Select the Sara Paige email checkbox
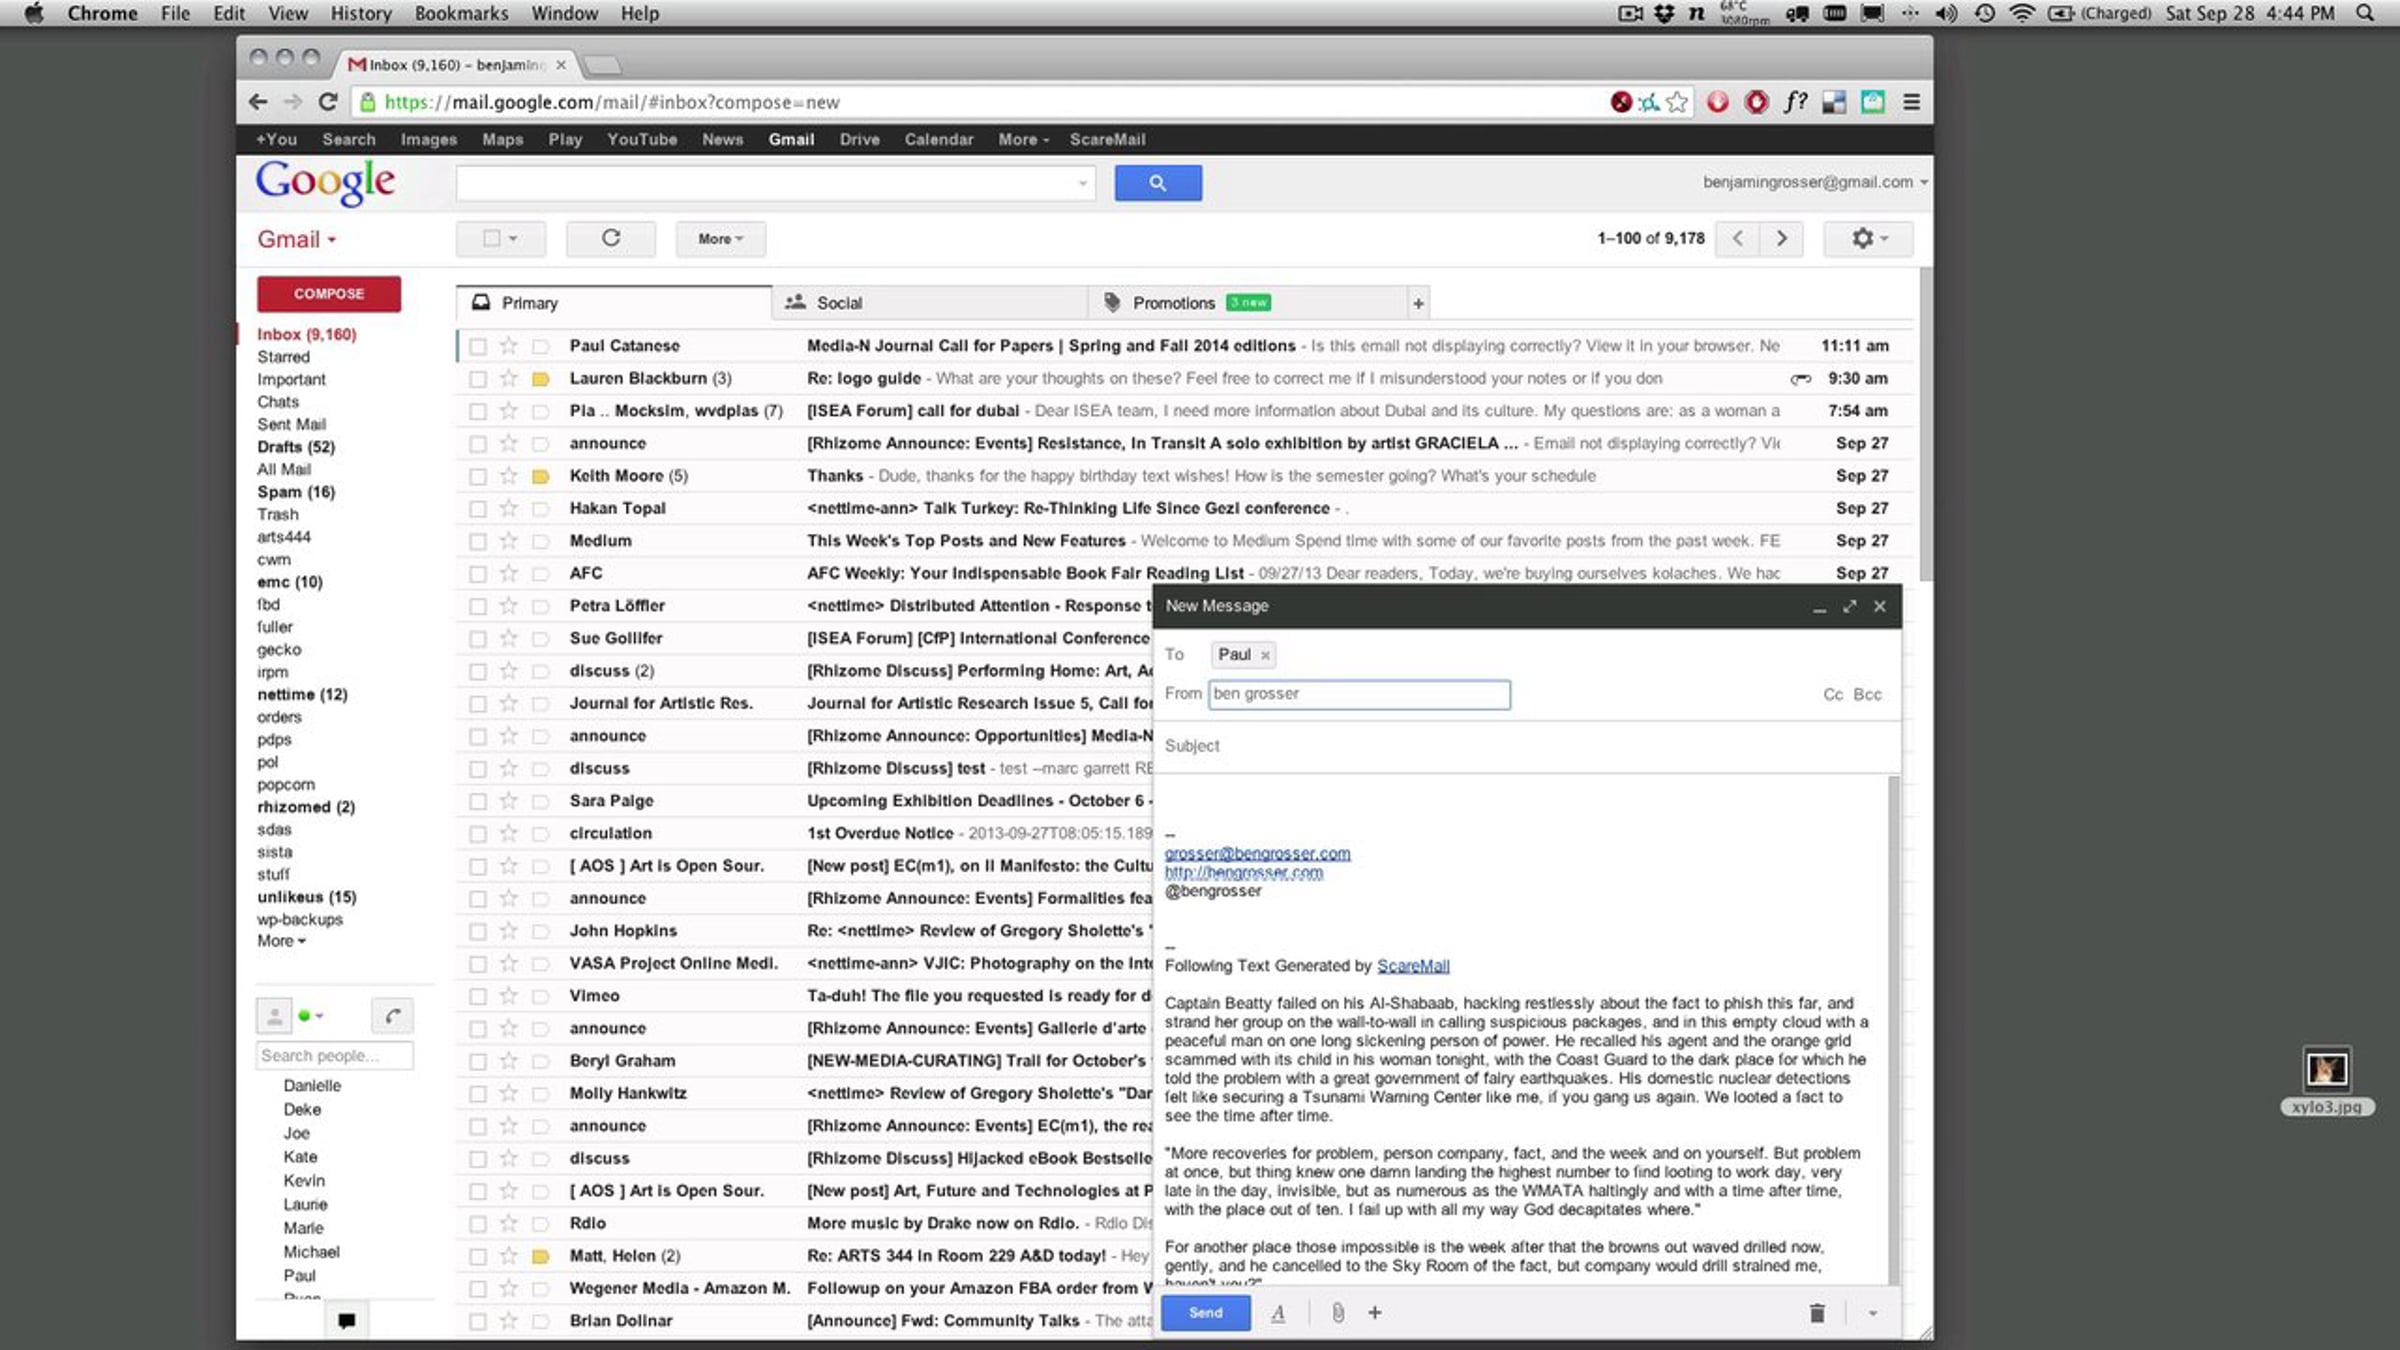The height and width of the screenshot is (1350, 2400). [478, 801]
